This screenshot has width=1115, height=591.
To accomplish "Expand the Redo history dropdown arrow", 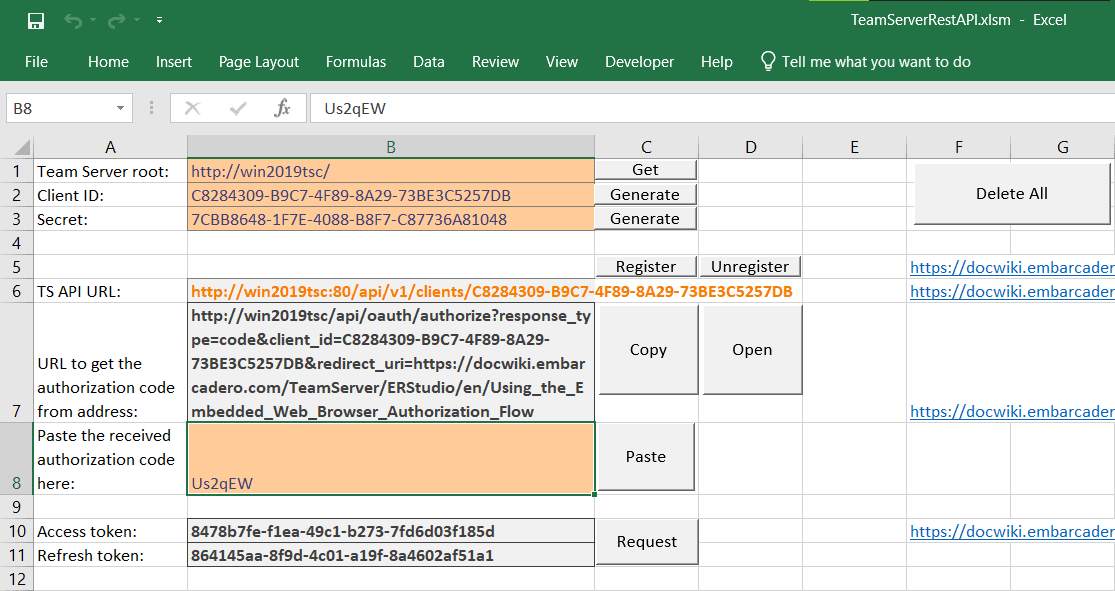I will (x=137, y=21).
